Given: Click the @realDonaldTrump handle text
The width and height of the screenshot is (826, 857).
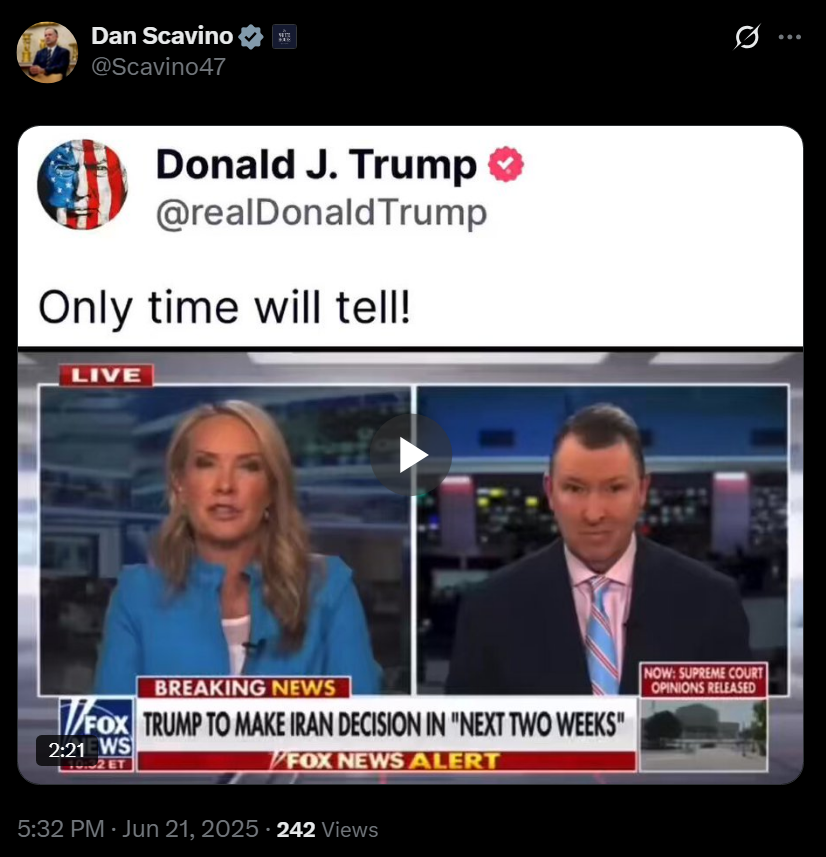Looking at the screenshot, I should [x=321, y=213].
